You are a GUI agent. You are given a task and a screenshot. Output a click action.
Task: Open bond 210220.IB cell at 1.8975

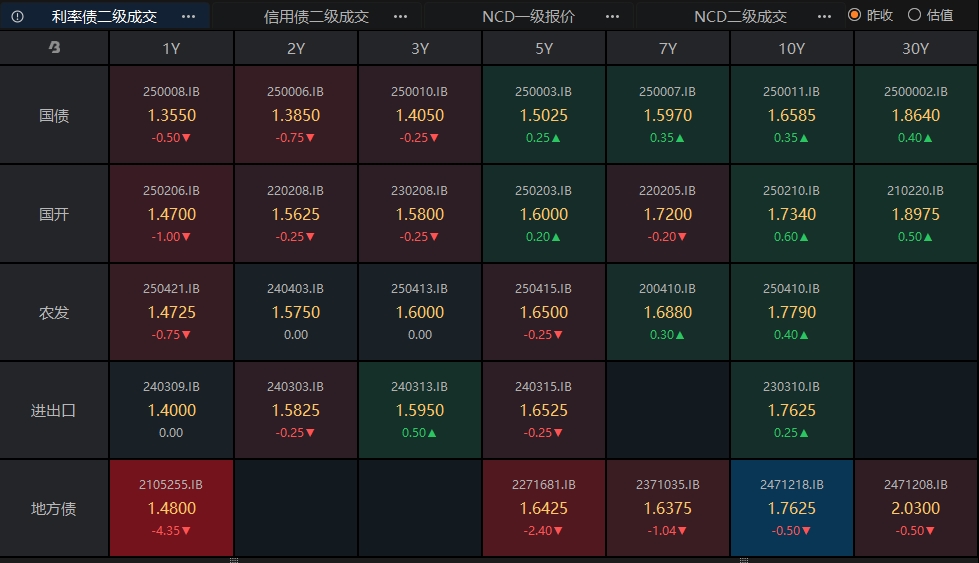pyautogui.click(x=915, y=213)
